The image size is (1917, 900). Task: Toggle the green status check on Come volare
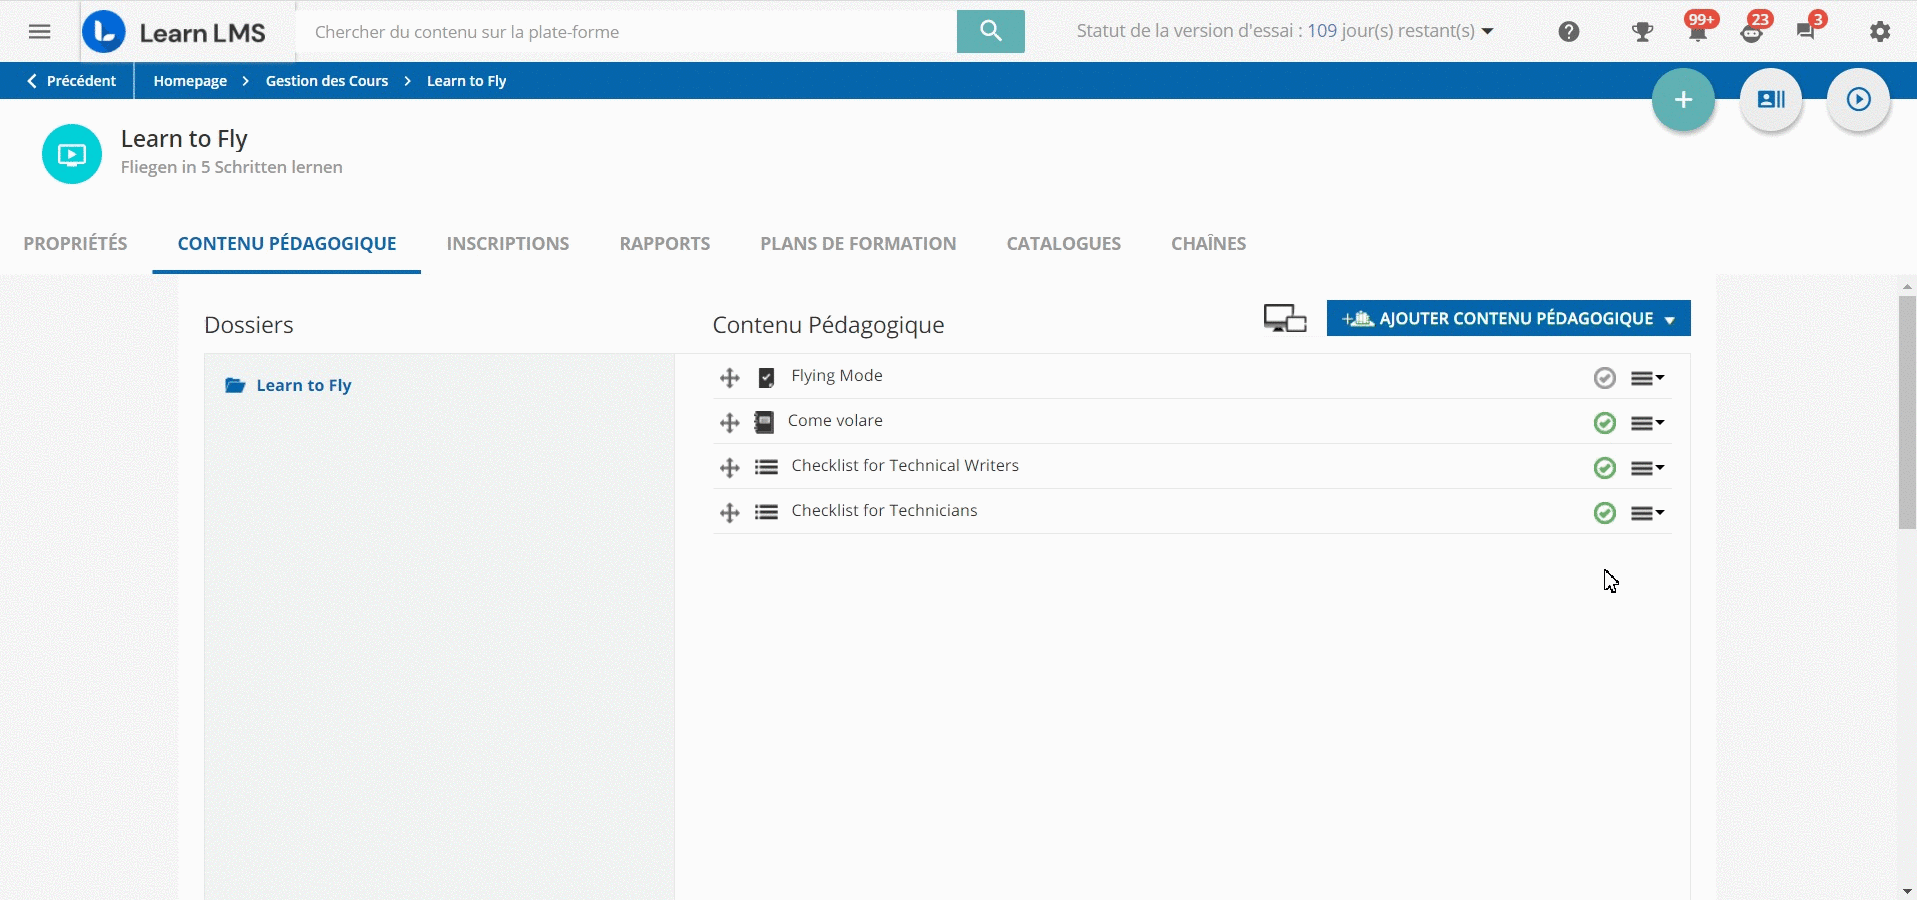[x=1604, y=422]
